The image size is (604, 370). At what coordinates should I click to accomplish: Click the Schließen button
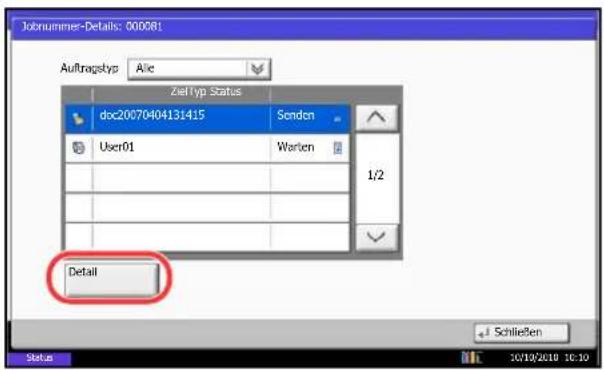pyautogui.click(x=522, y=333)
